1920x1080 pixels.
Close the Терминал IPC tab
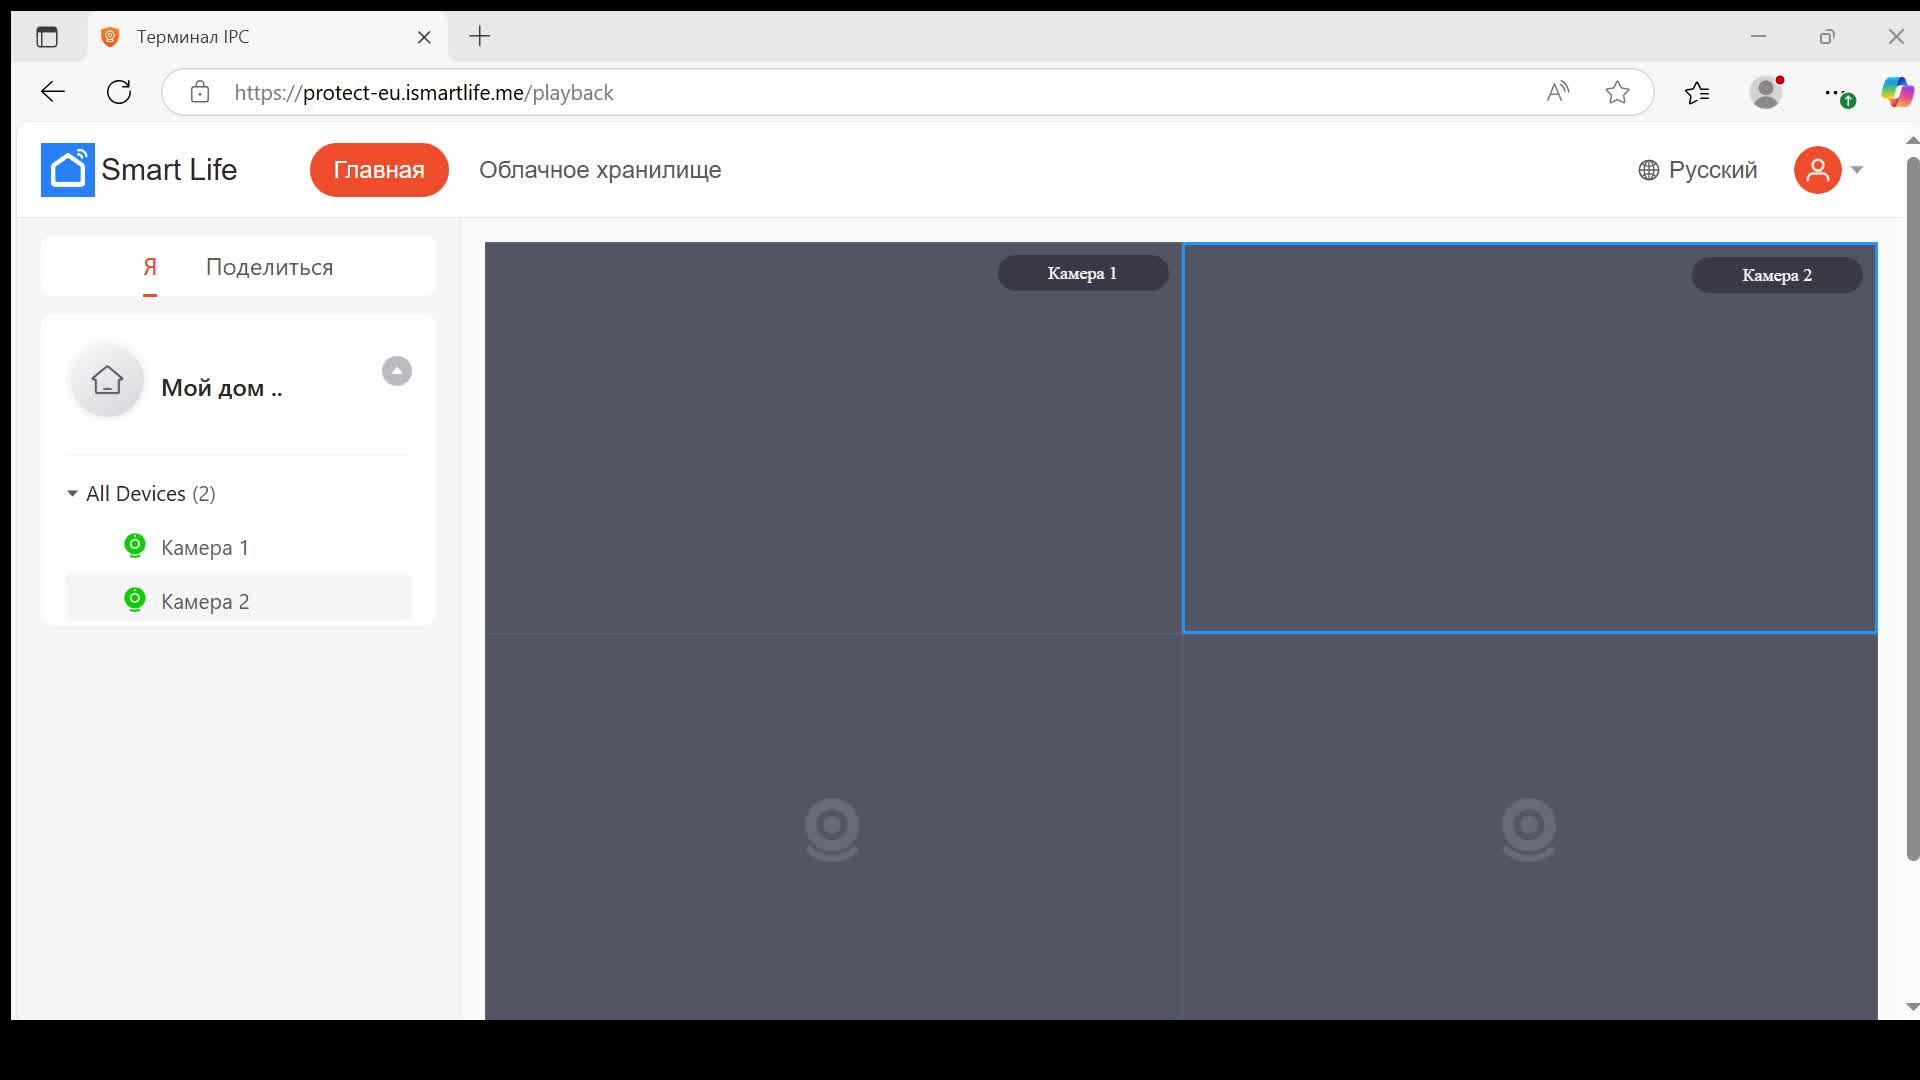coord(424,37)
